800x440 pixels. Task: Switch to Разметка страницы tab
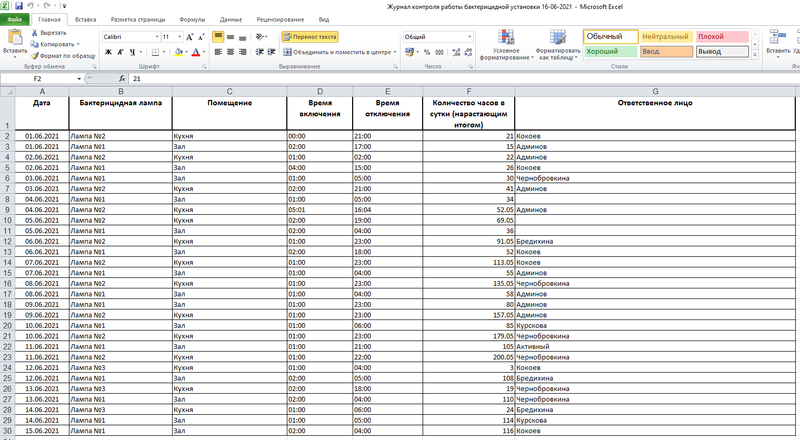coord(138,19)
